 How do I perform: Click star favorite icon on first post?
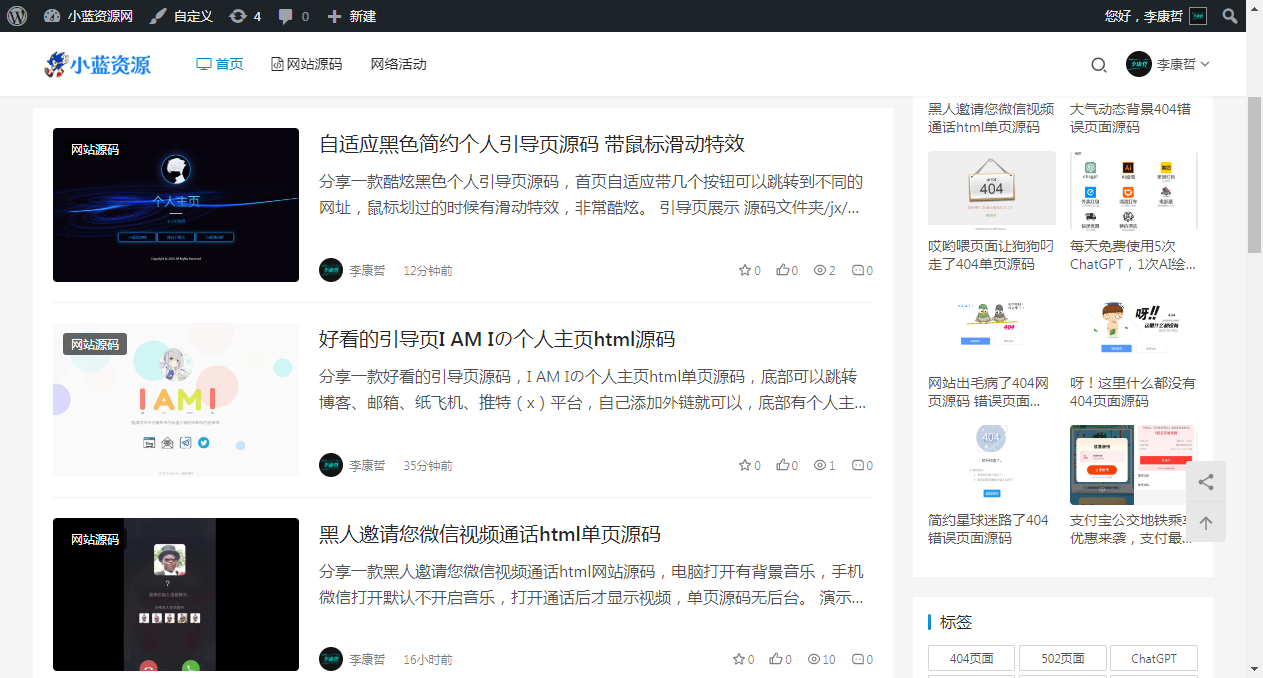click(744, 270)
